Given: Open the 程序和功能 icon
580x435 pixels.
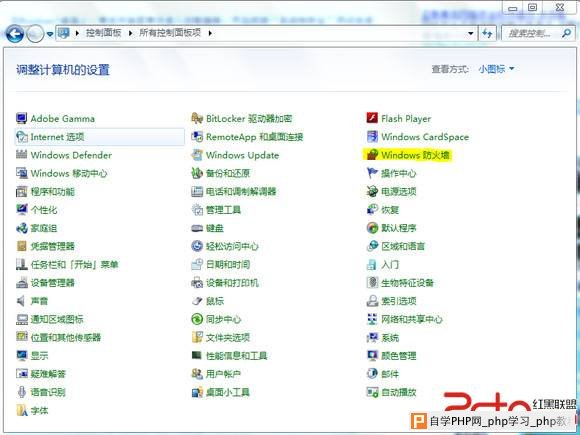Looking at the screenshot, I should coord(21,192).
